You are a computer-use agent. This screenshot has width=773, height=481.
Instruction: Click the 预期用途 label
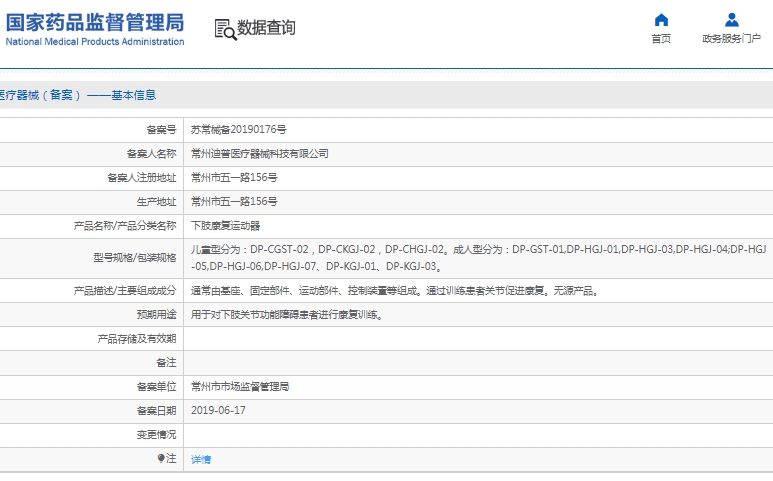pyautogui.click(x=156, y=314)
